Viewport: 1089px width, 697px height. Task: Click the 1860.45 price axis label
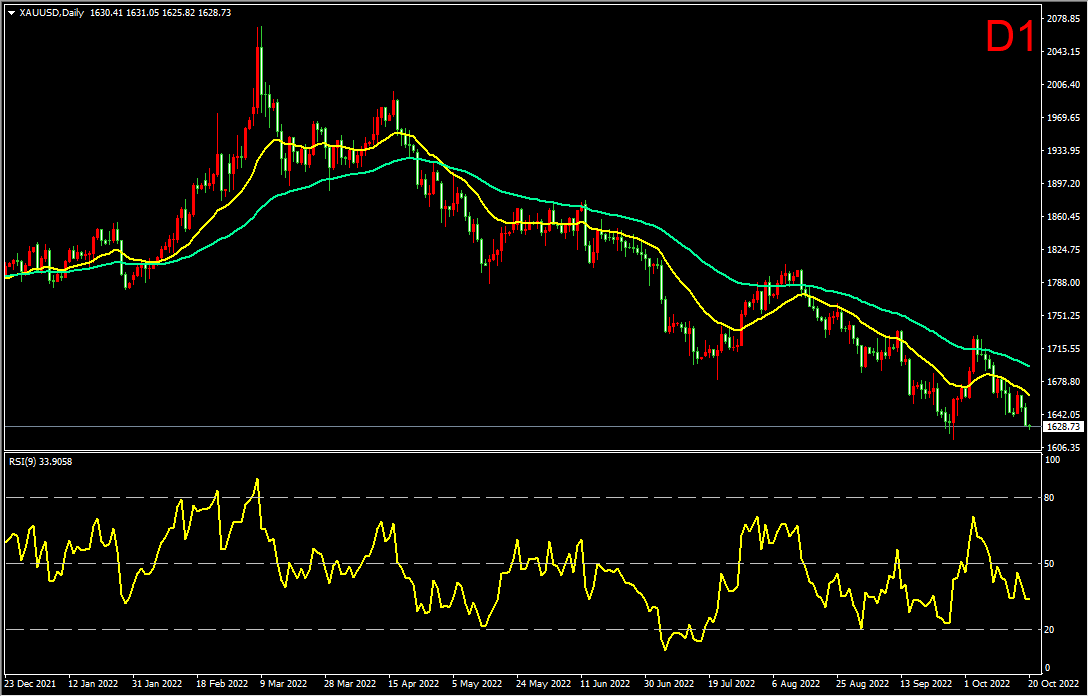point(1063,217)
